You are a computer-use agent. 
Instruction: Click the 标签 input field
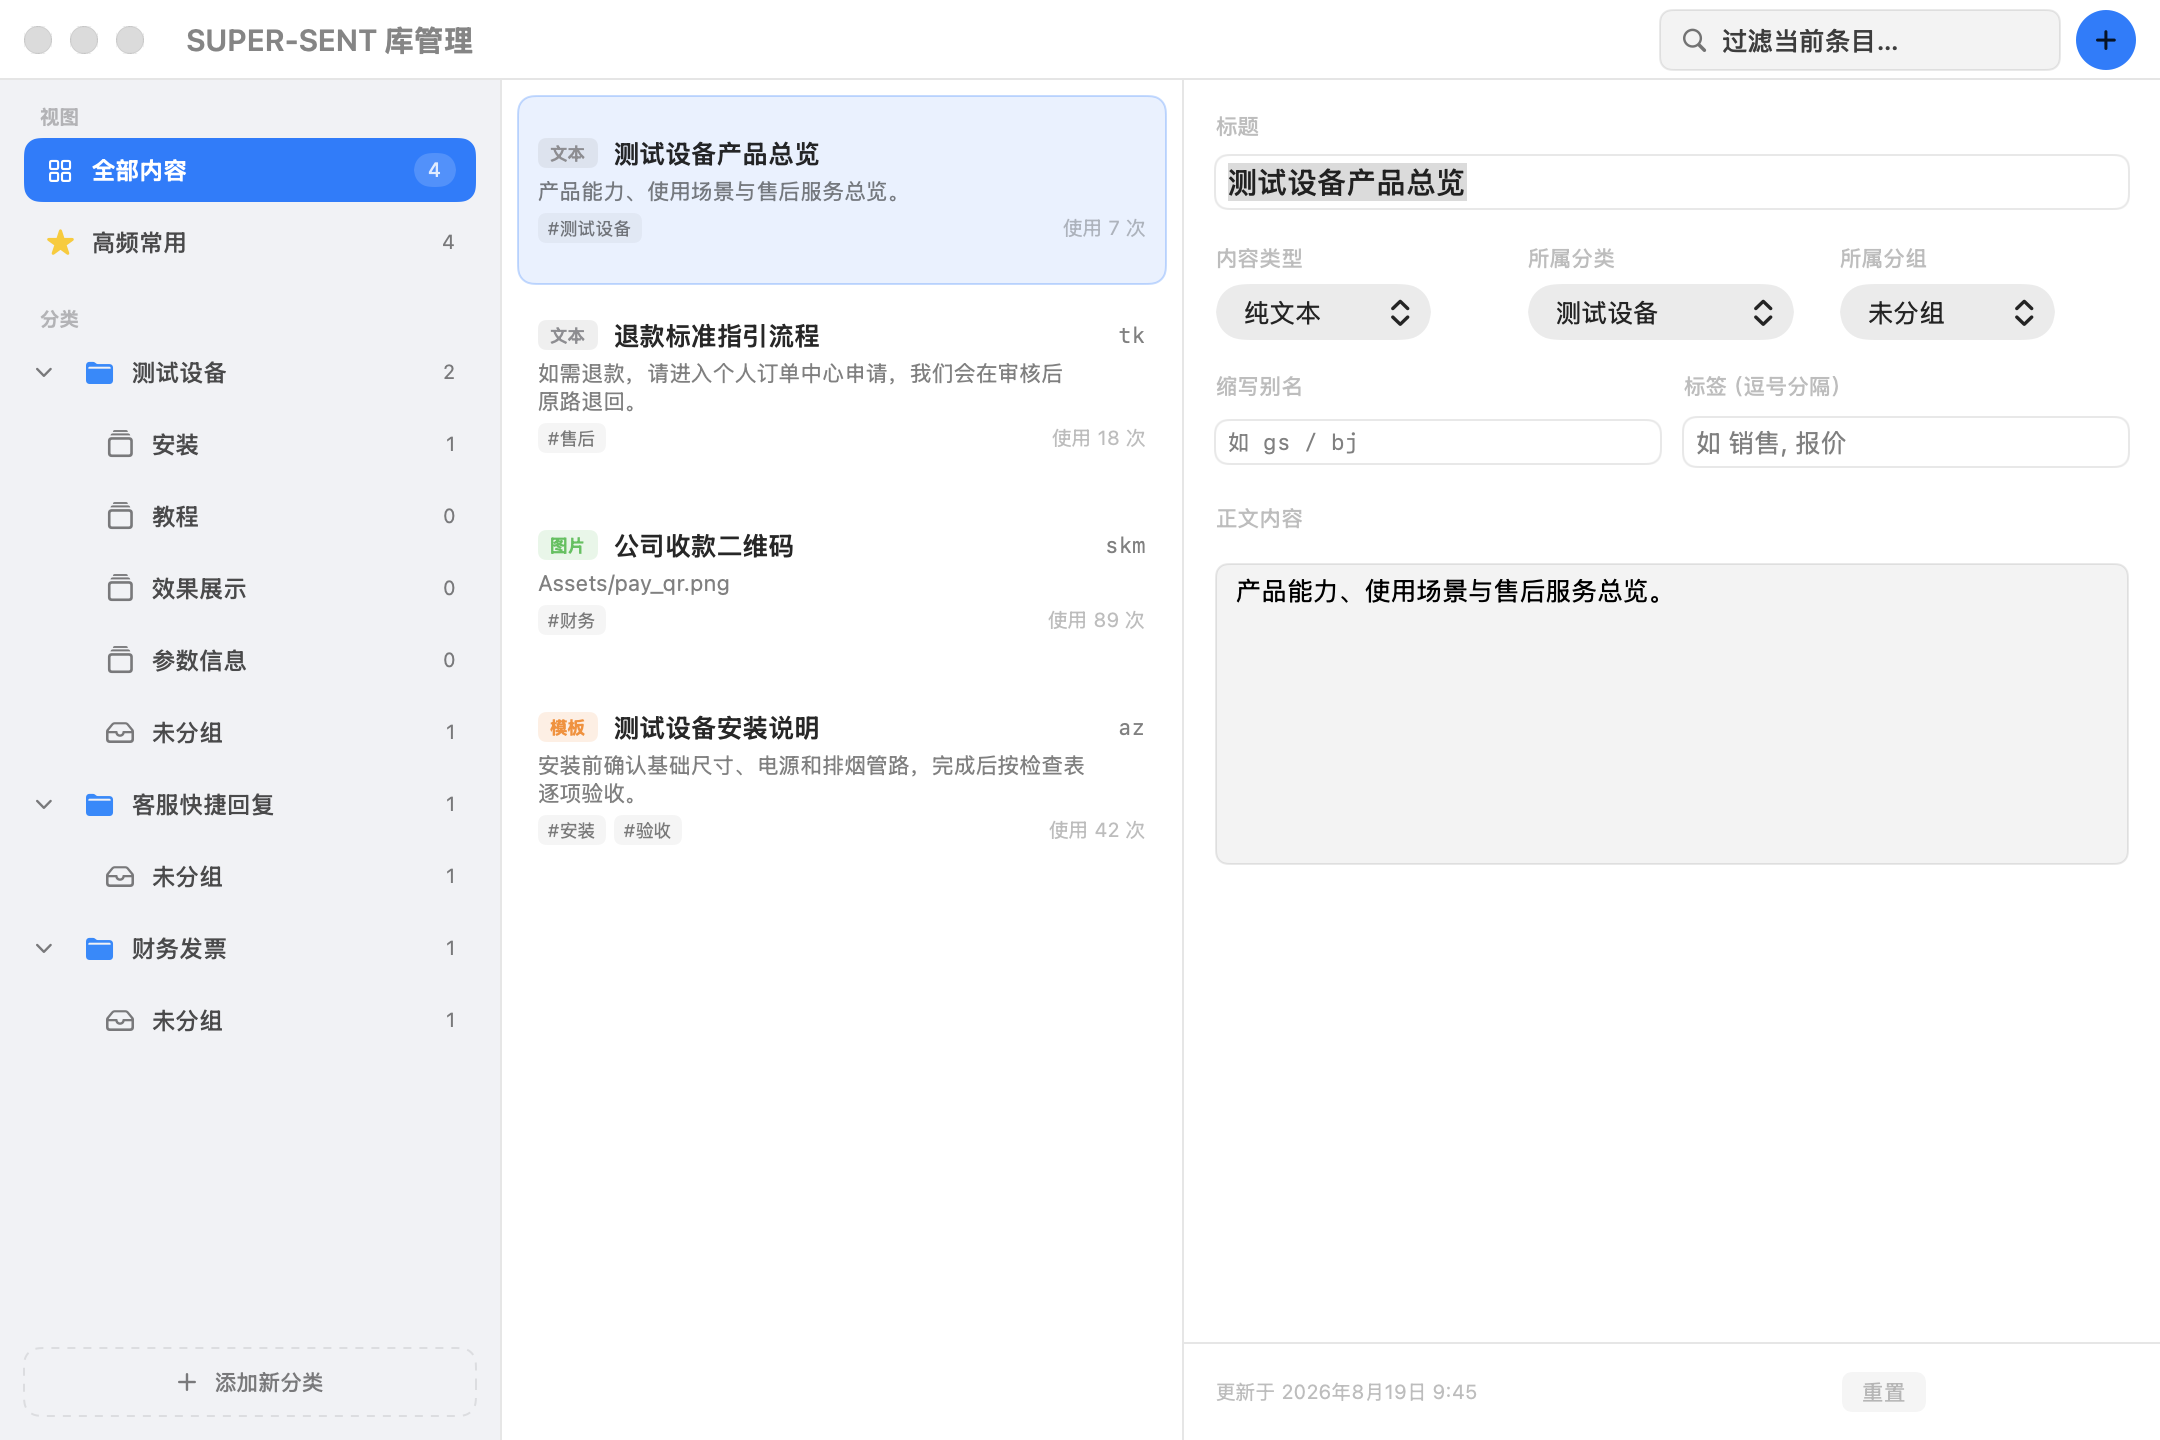1906,442
